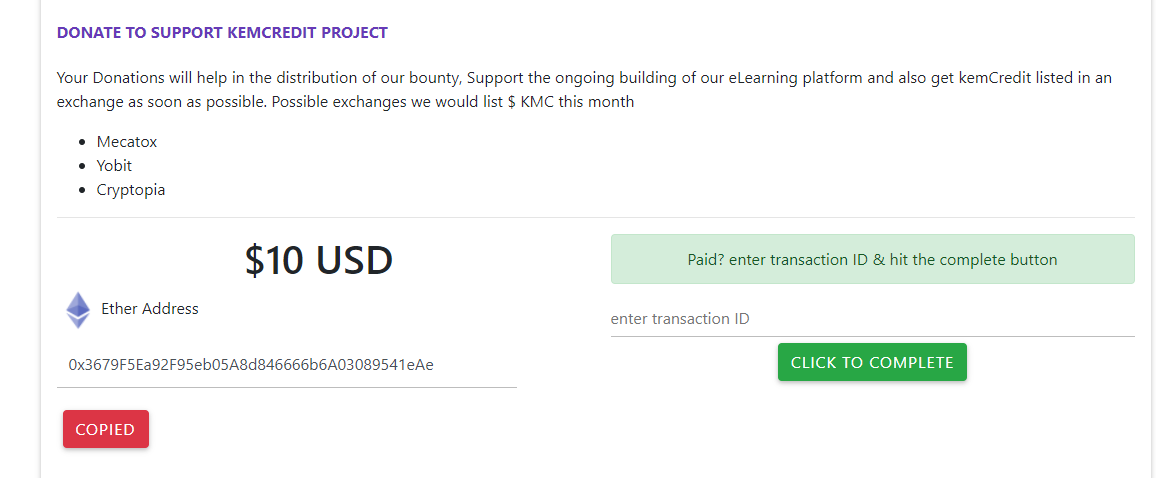The width and height of the screenshot is (1156, 478).
Task: Click the Mecatox exchange list item
Action: (x=127, y=142)
